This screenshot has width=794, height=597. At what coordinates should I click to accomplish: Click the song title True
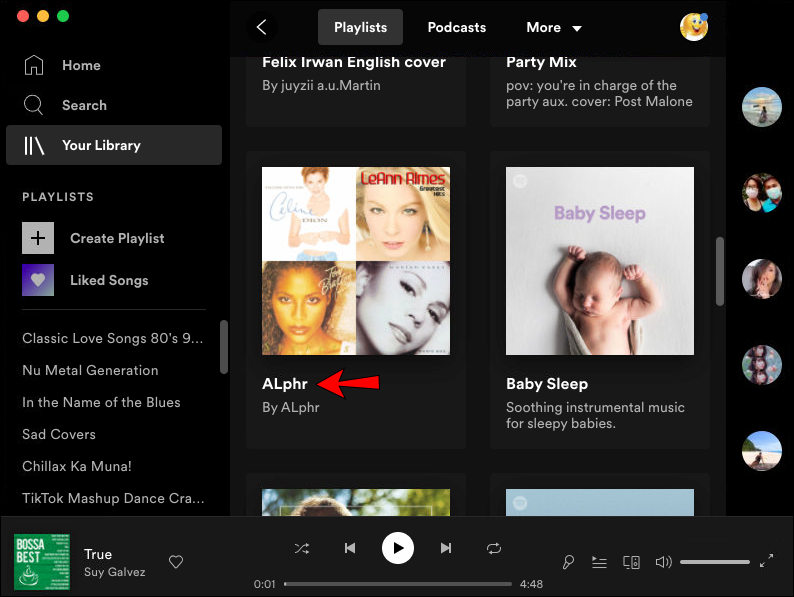pos(98,554)
